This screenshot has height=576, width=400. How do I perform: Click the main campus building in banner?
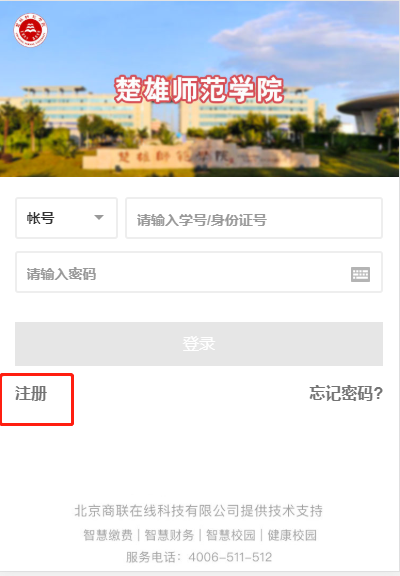[x=167, y=110]
